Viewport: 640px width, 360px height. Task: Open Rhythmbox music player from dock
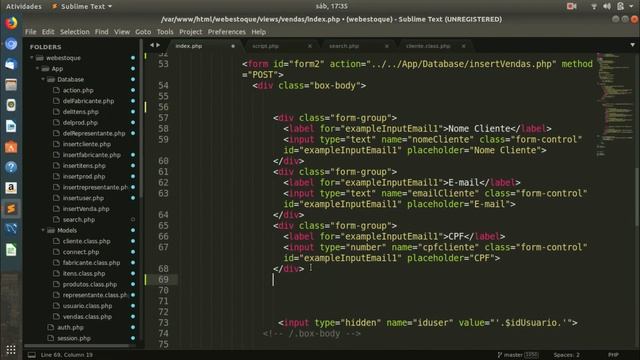tap(11, 105)
